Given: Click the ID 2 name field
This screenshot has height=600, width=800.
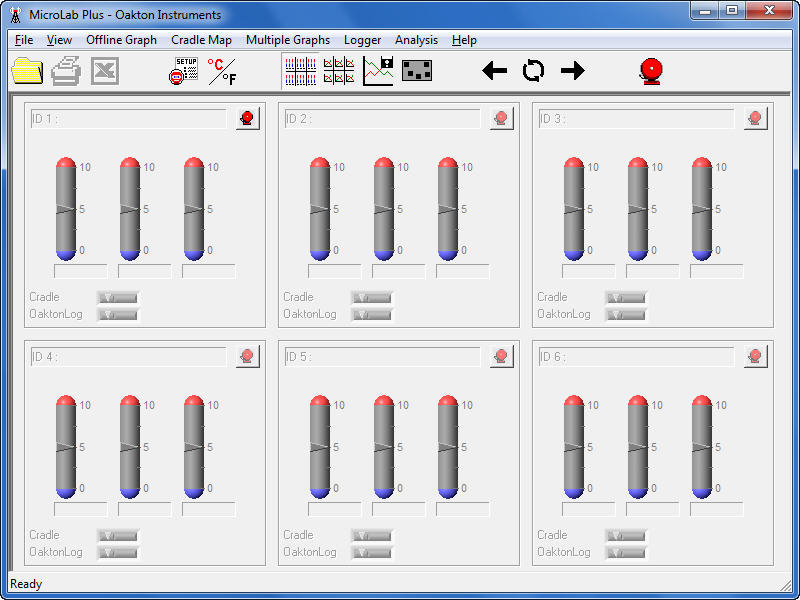Looking at the screenshot, I should coord(383,119).
